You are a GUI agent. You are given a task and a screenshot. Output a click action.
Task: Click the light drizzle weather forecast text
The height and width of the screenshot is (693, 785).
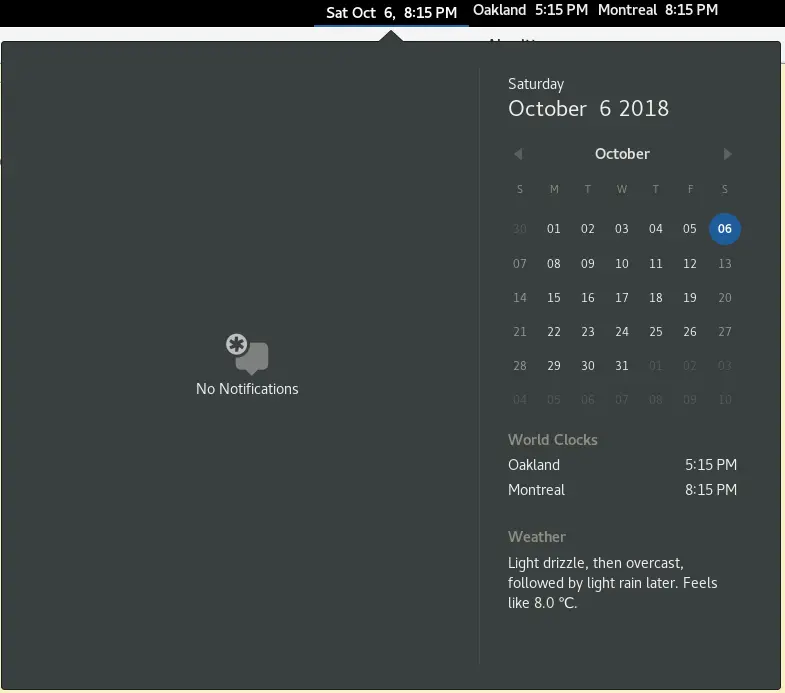pos(612,583)
